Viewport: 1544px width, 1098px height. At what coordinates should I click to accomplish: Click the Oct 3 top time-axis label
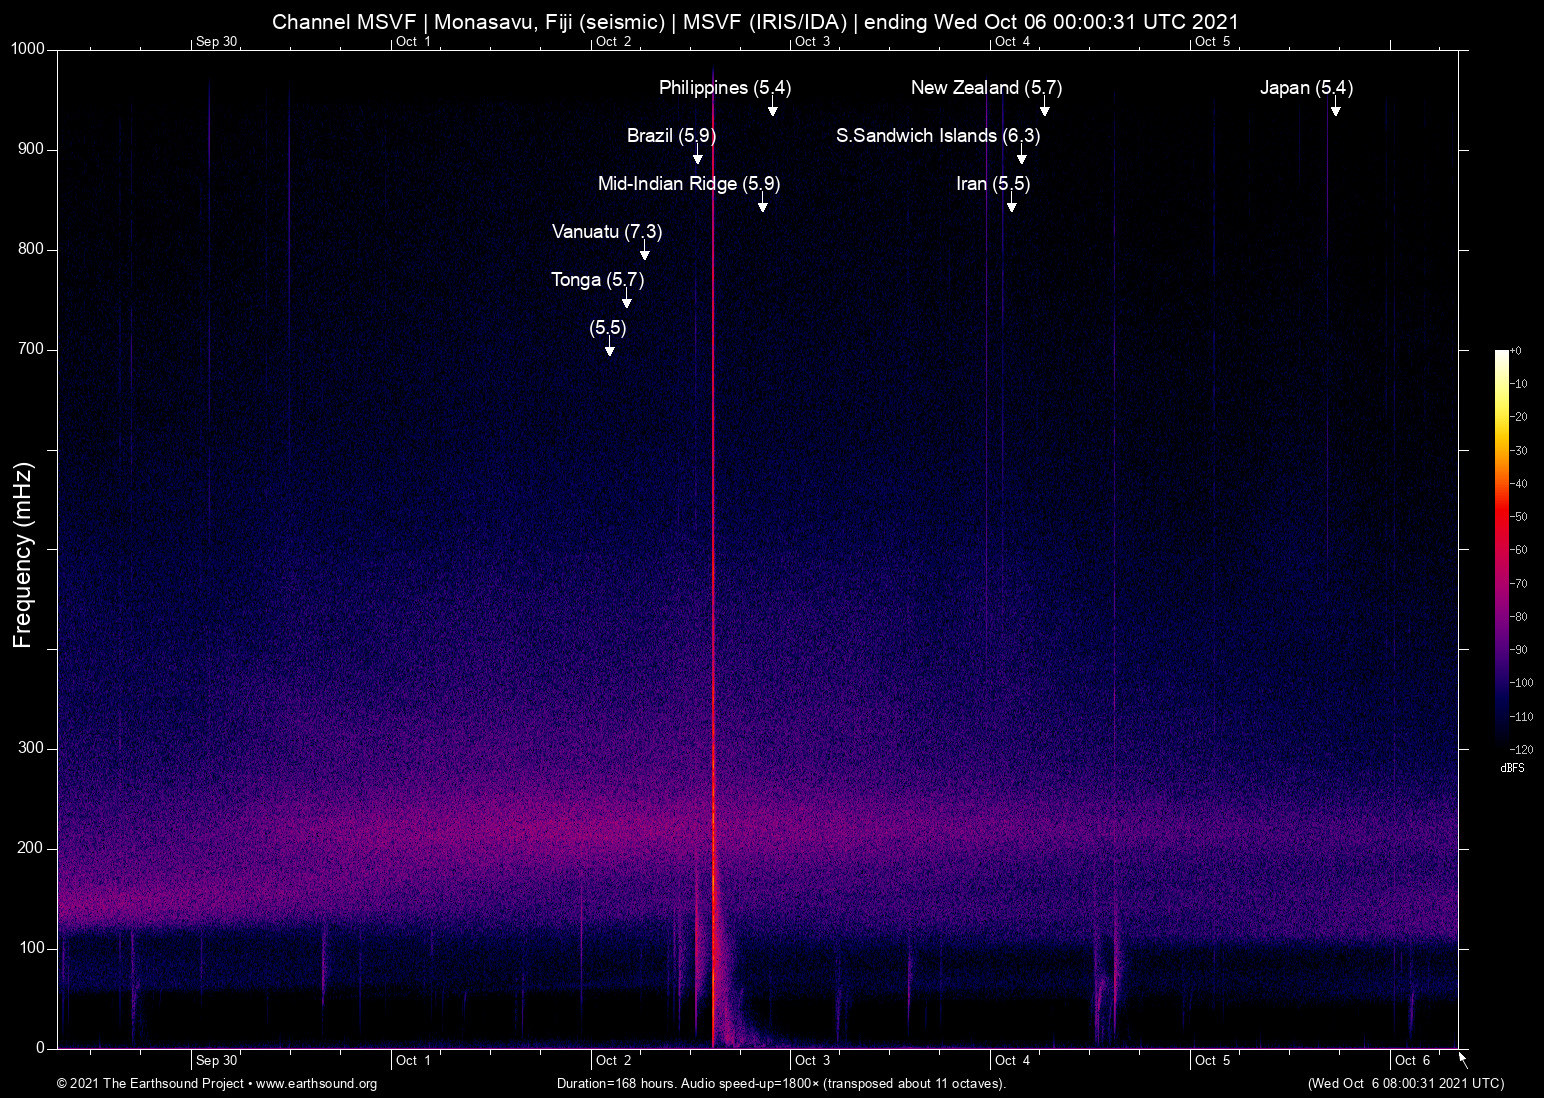point(813,42)
